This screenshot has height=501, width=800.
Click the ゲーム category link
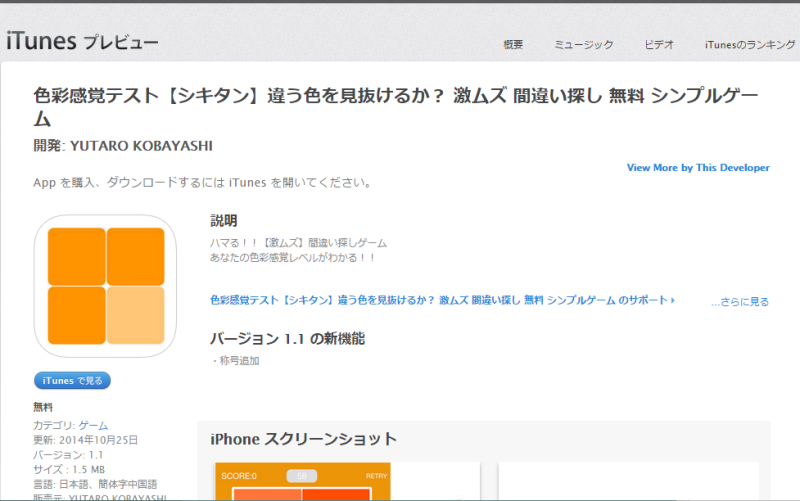pos(93,425)
